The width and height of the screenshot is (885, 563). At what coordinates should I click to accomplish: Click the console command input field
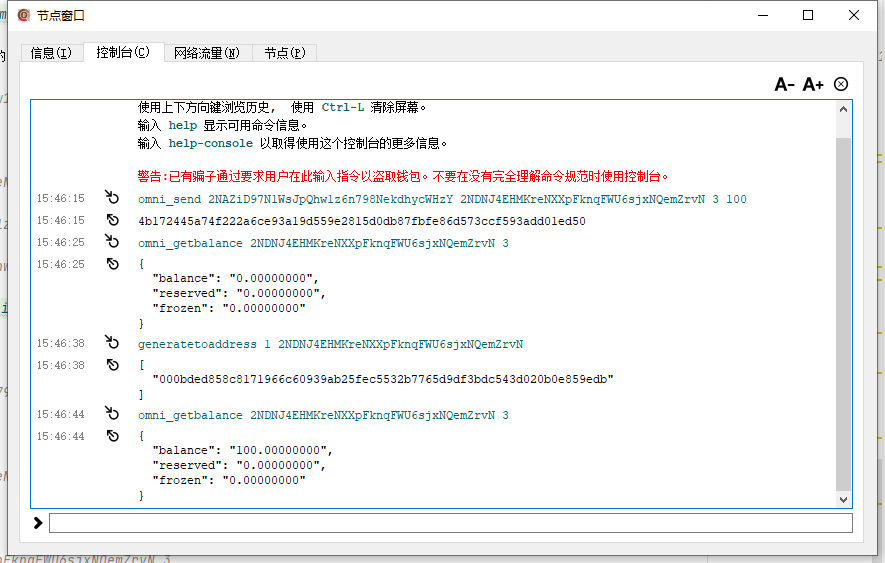[450, 523]
